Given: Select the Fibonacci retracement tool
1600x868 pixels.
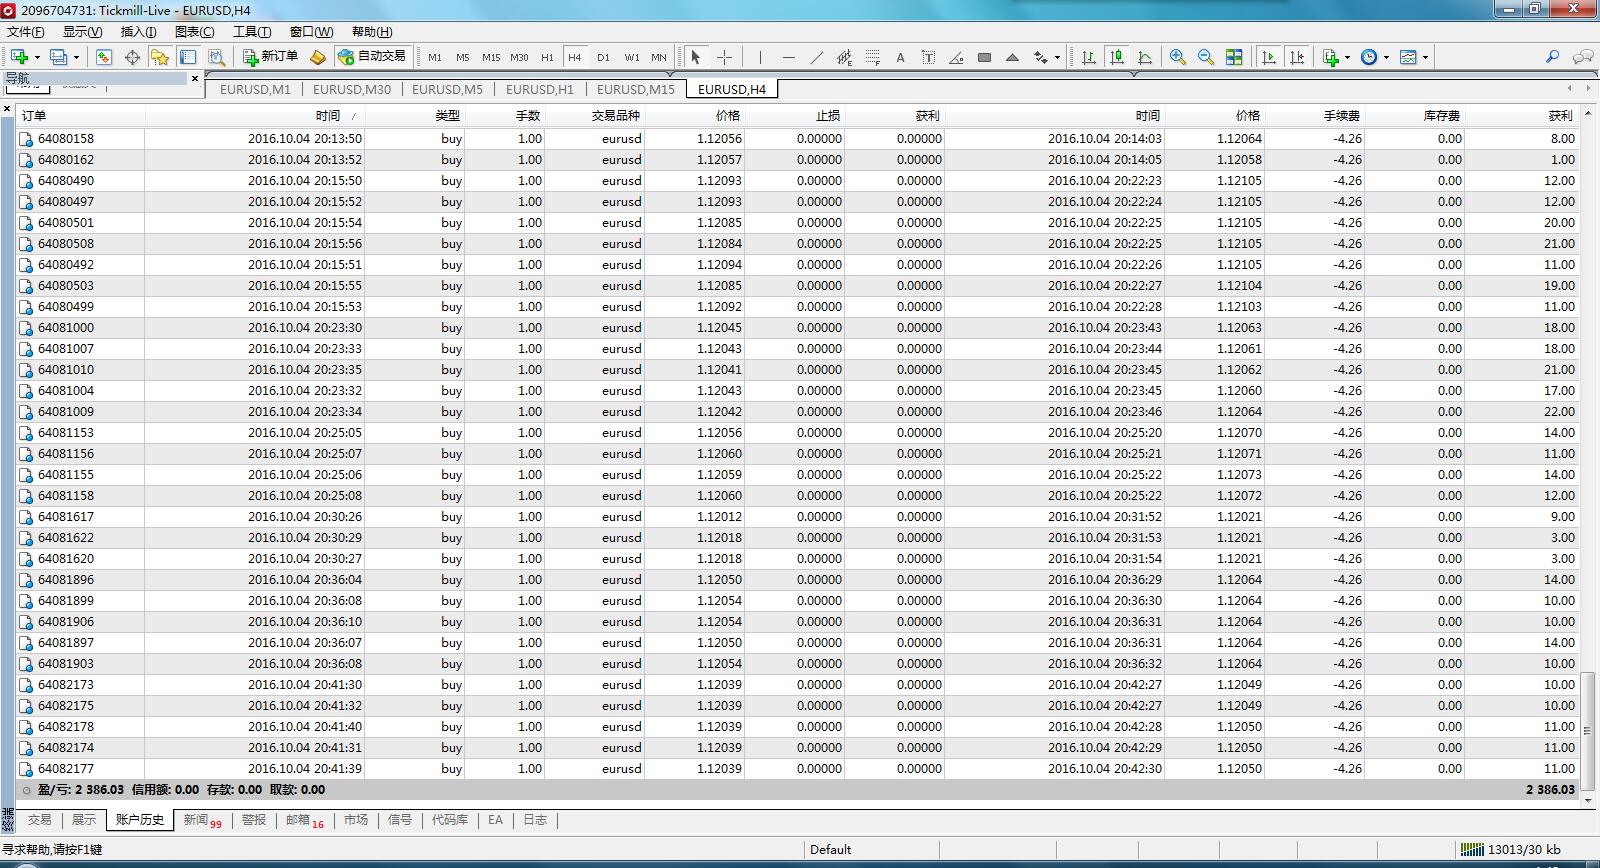Looking at the screenshot, I should point(872,57).
